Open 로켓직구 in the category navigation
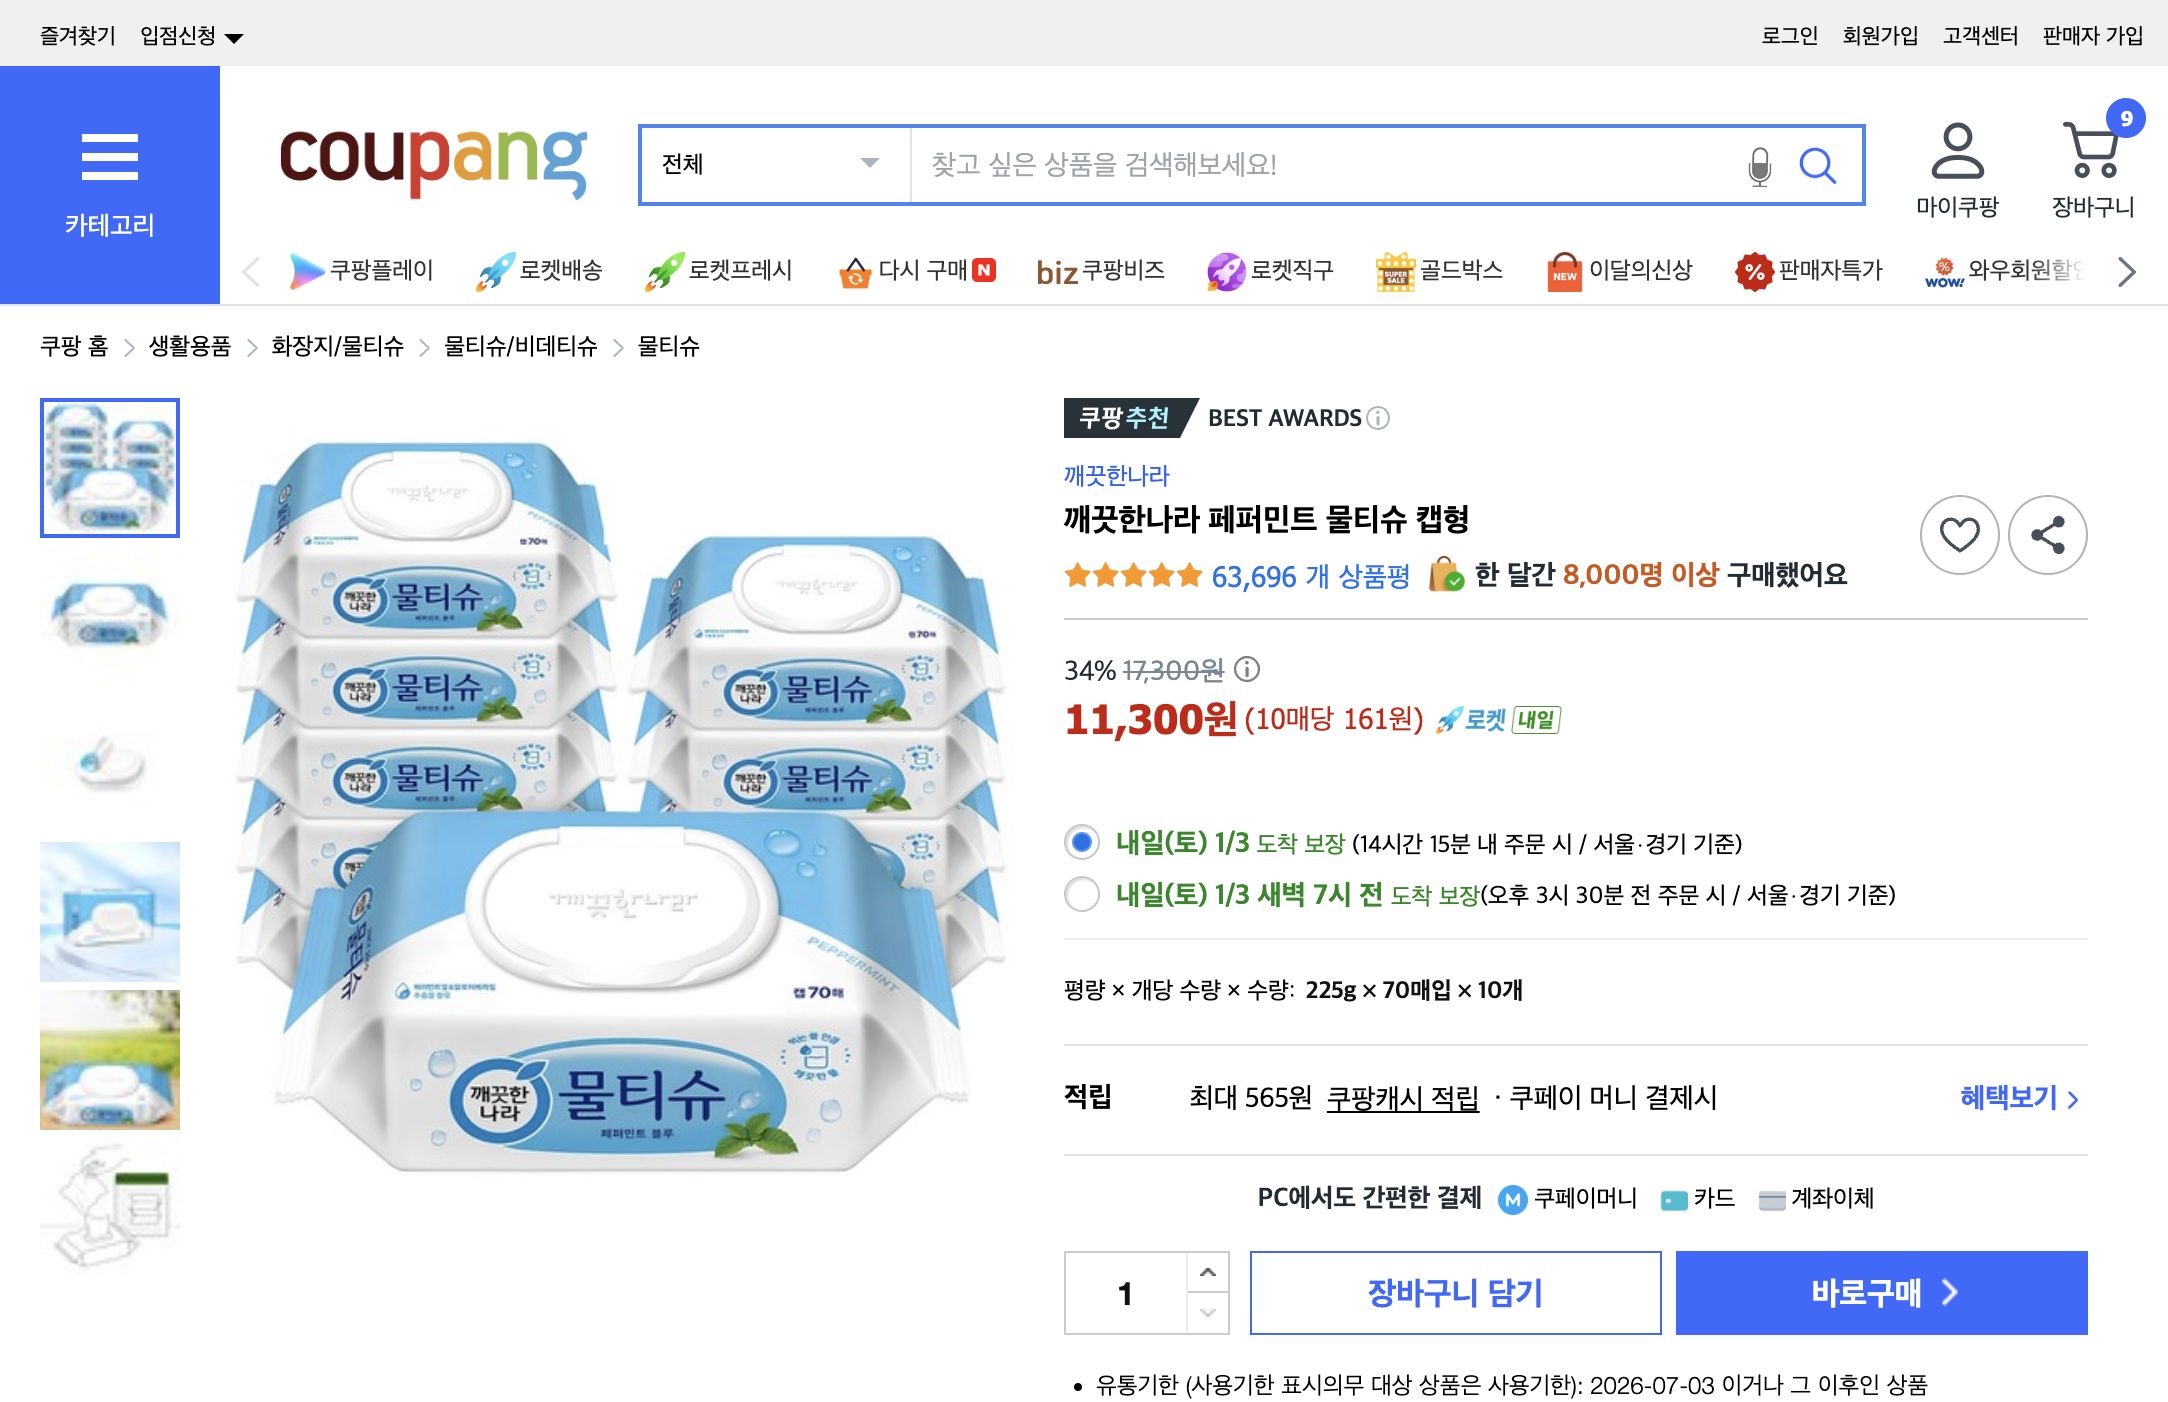This screenshot has width=2168, height=1402. point(1270,270)
